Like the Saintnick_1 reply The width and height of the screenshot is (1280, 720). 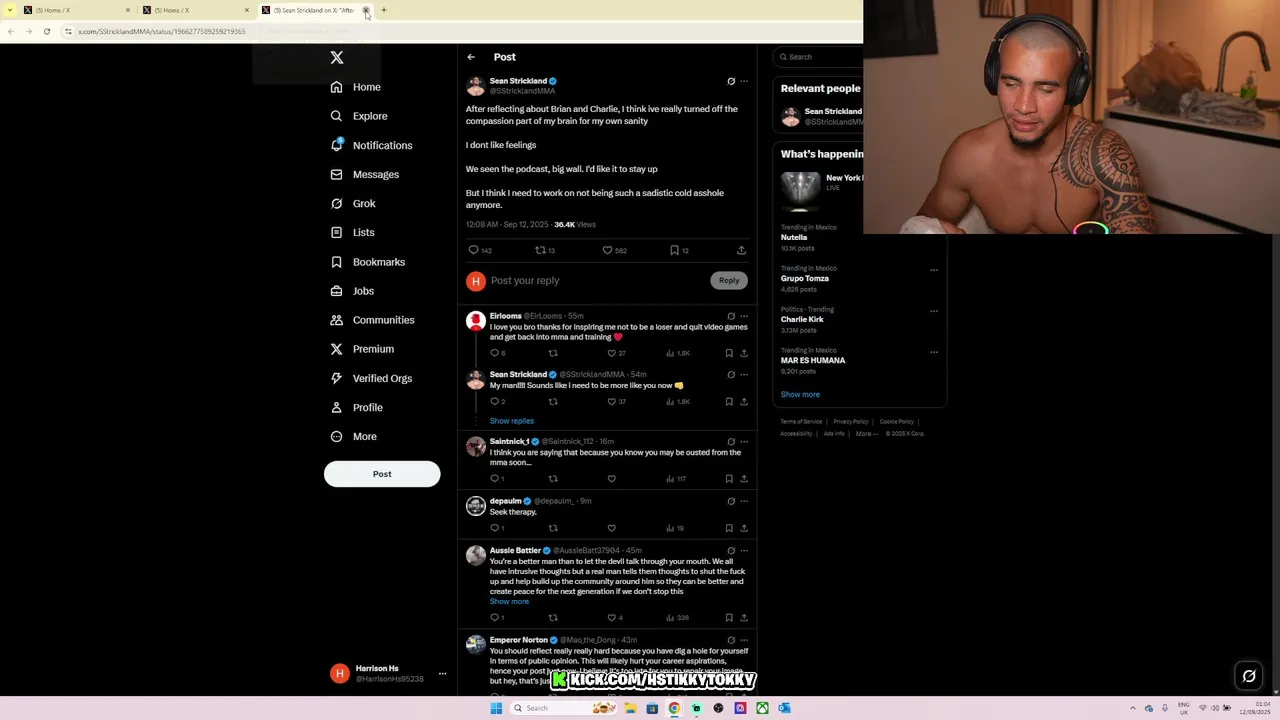(612, 478)
